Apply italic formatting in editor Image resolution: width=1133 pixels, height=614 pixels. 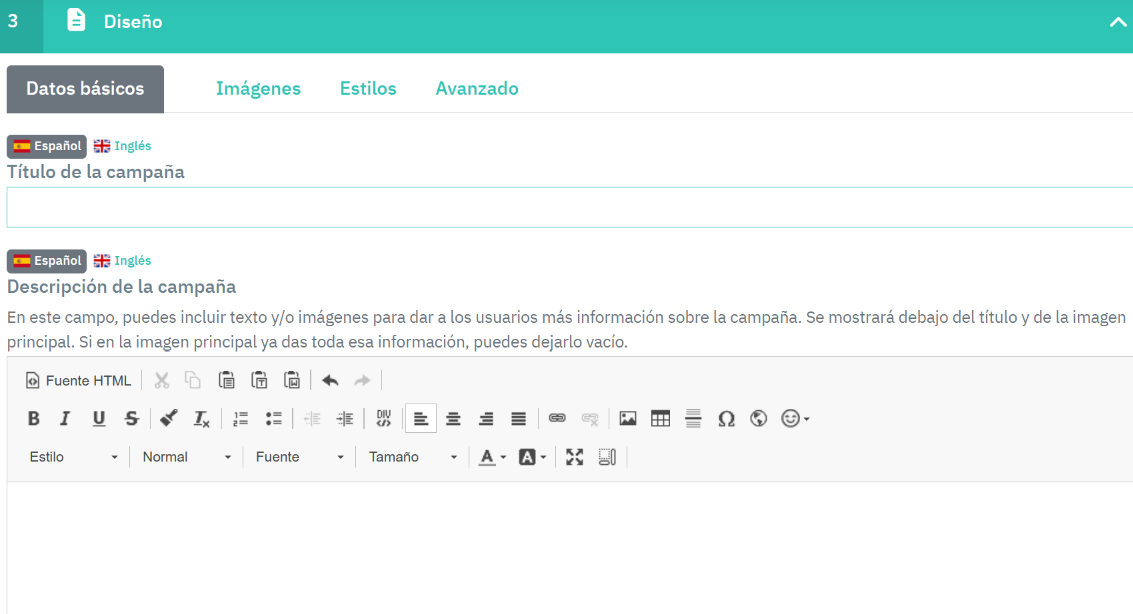coord(65,419)
